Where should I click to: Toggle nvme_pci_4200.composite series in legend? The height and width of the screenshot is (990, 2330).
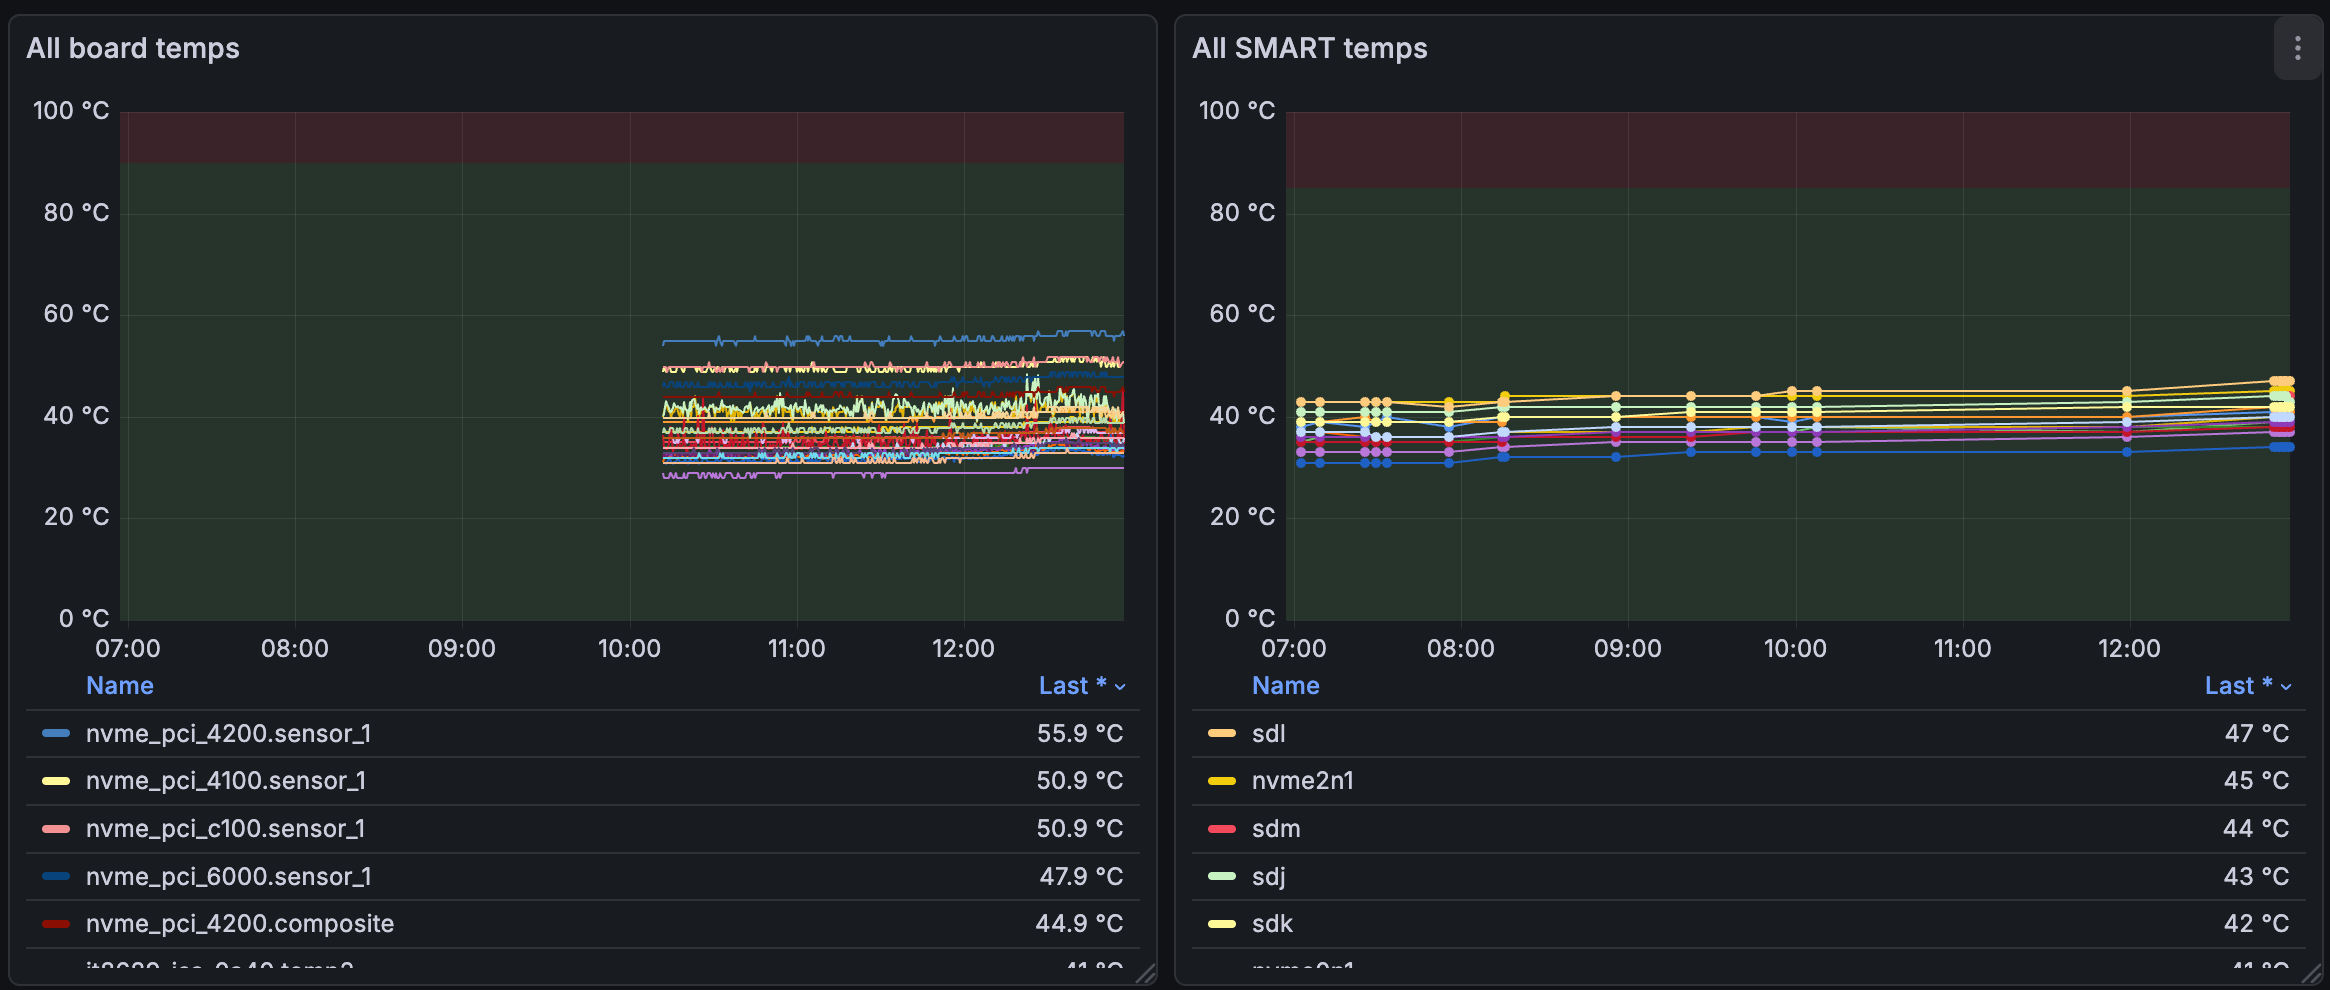[240, 924]
